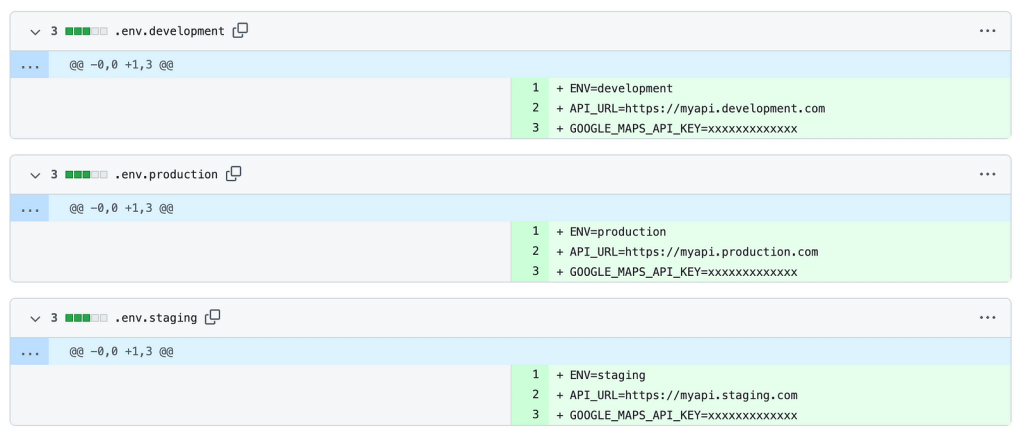Screen dimensions: 1024x438
Task: Open the .env.production file link
Action: (x=165, y=174)
